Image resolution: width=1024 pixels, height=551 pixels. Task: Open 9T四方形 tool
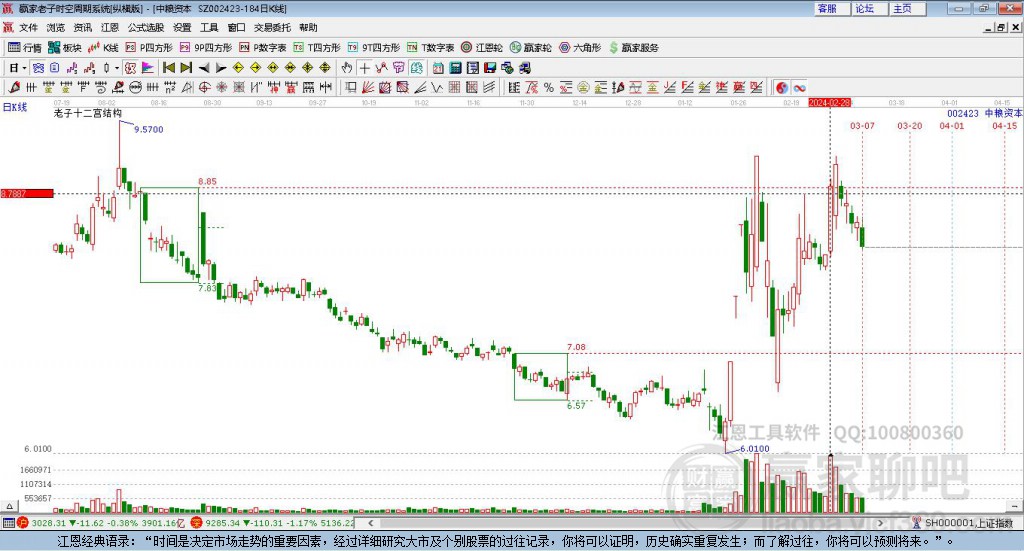(374, 48)
